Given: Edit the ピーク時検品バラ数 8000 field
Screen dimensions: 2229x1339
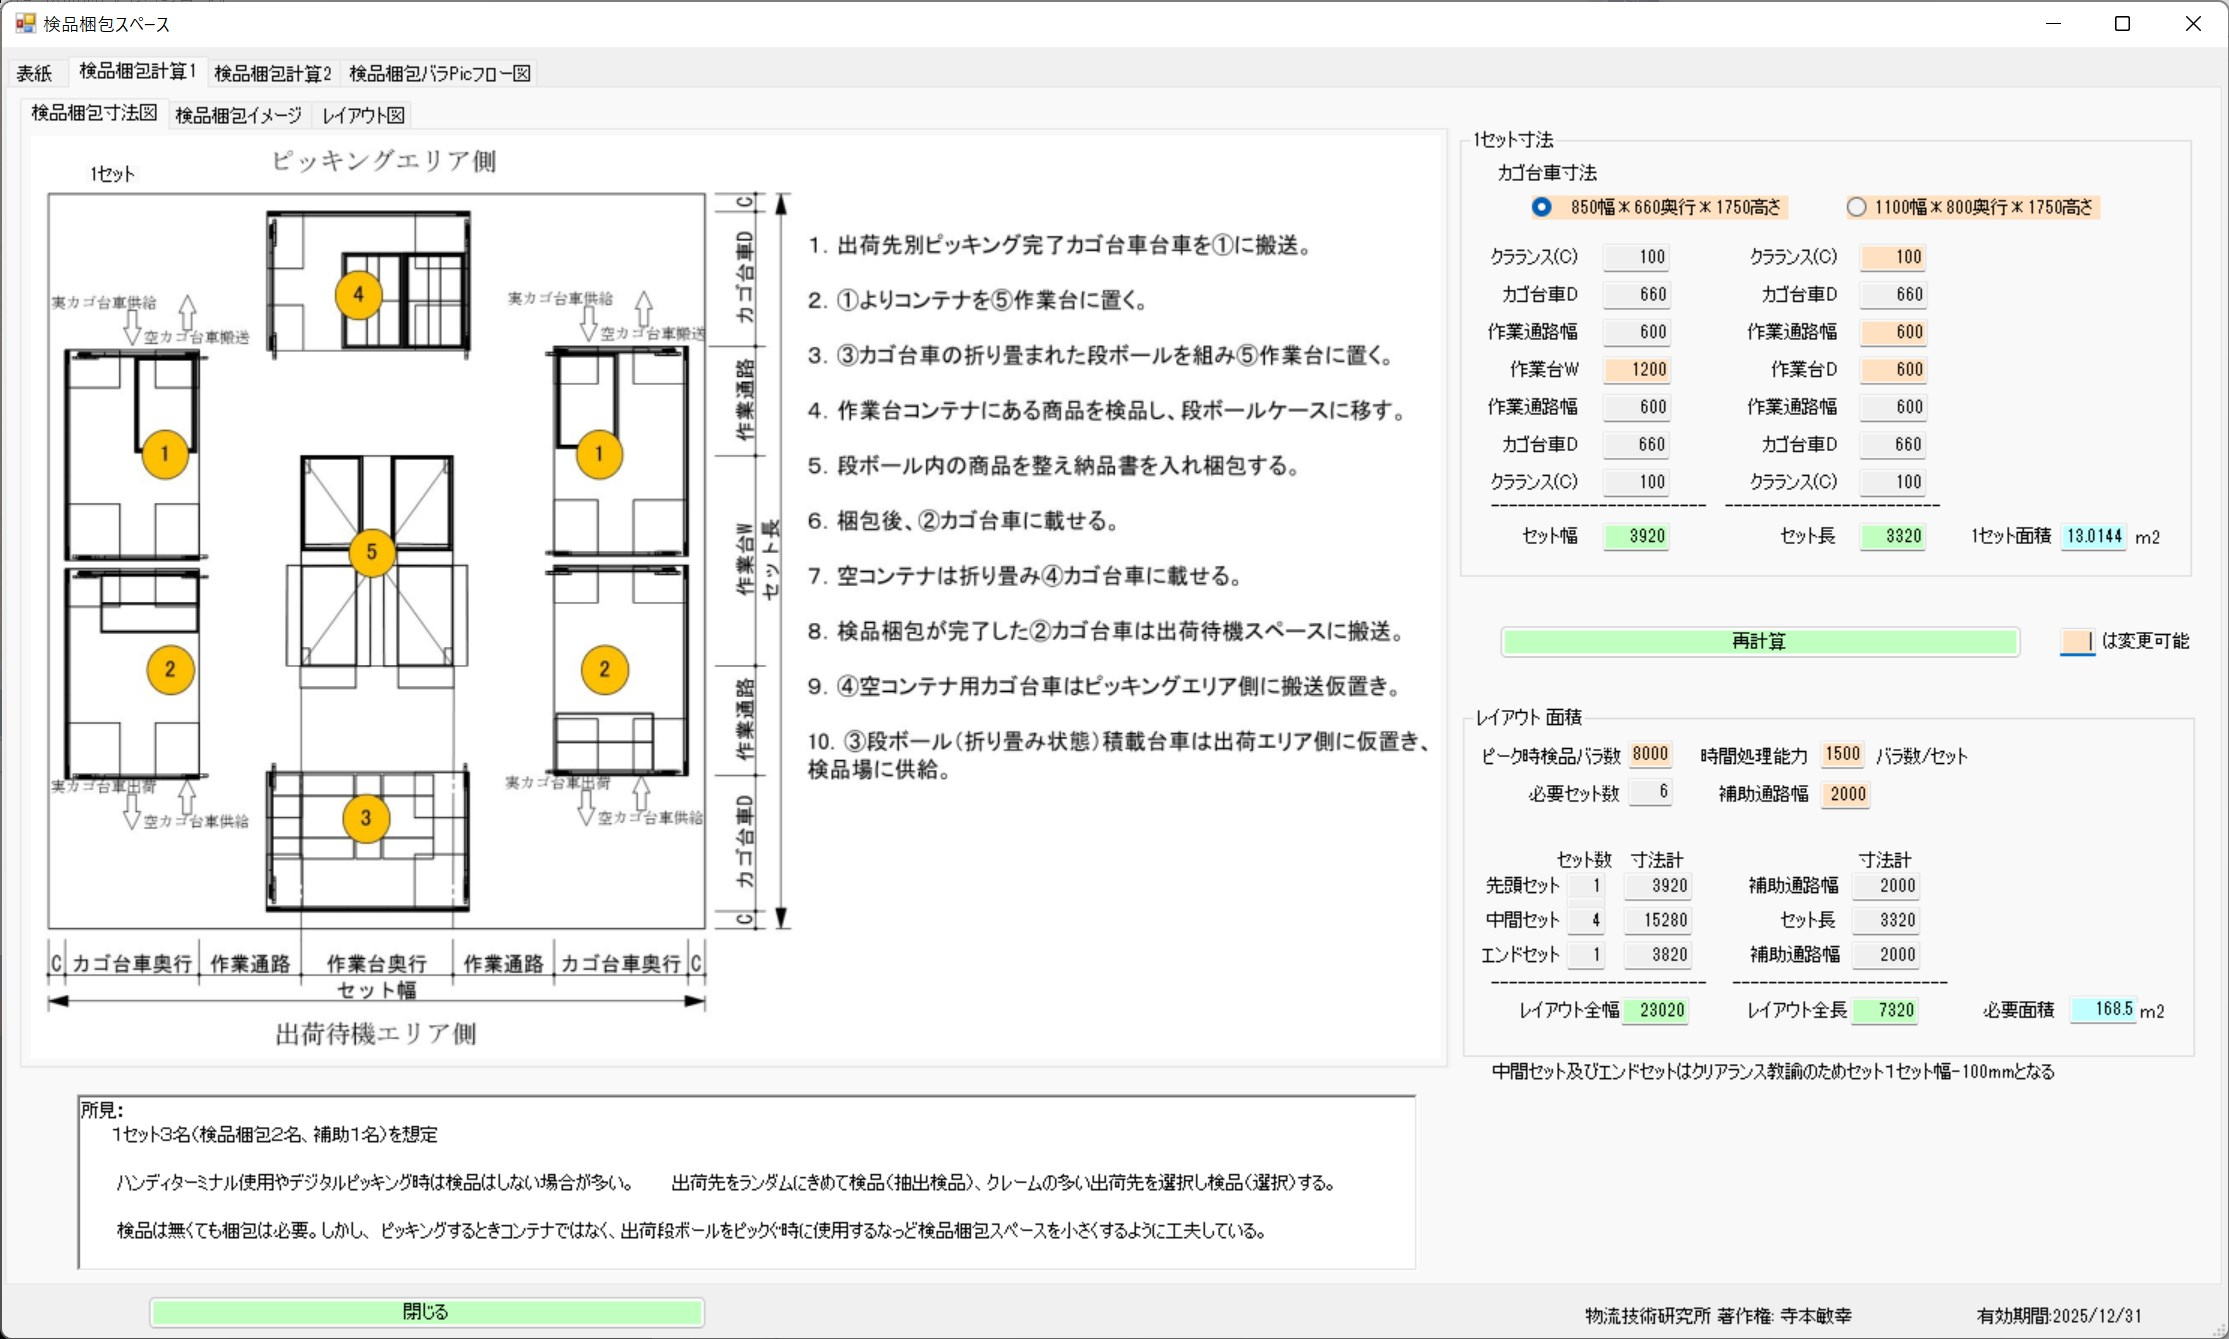Looking at the screenshot, I should [1649, 754].
